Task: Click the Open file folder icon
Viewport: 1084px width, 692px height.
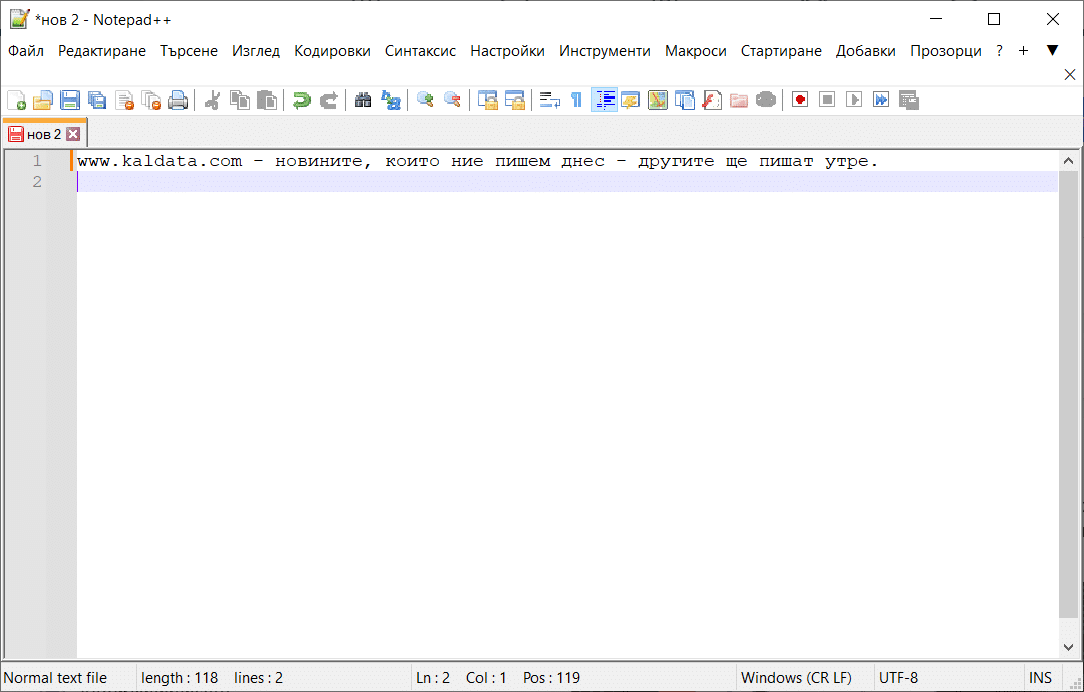Action: 43,100
